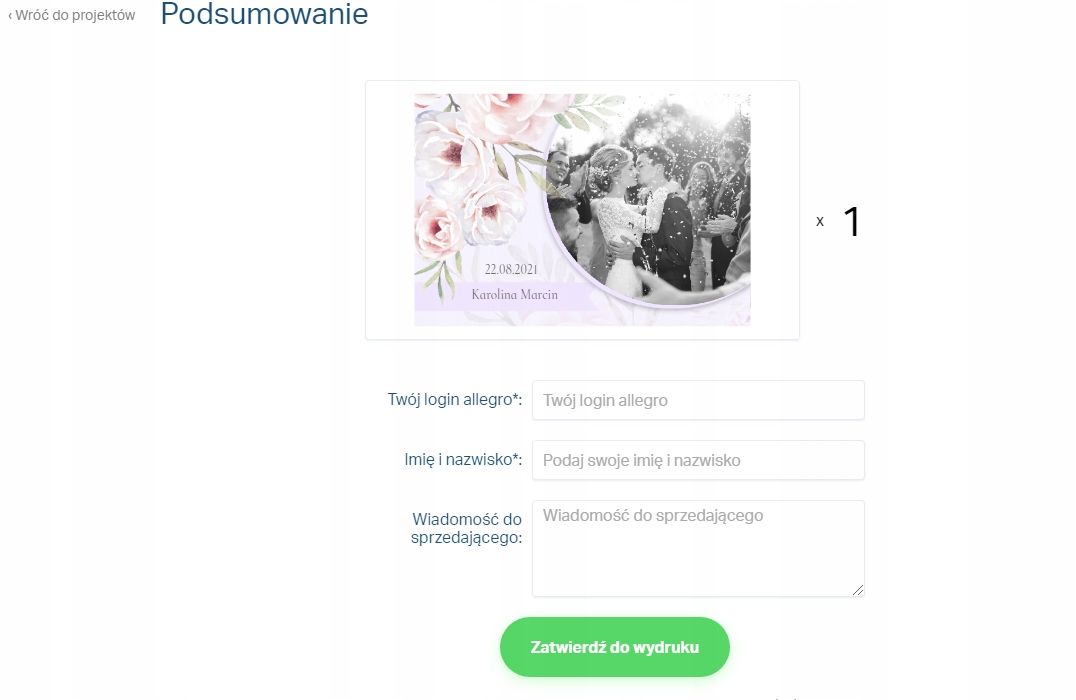Focus the 'Wiadomość do sprzedającego' text area
Viewport: 1076px width, 700px height.
[698, 548]
